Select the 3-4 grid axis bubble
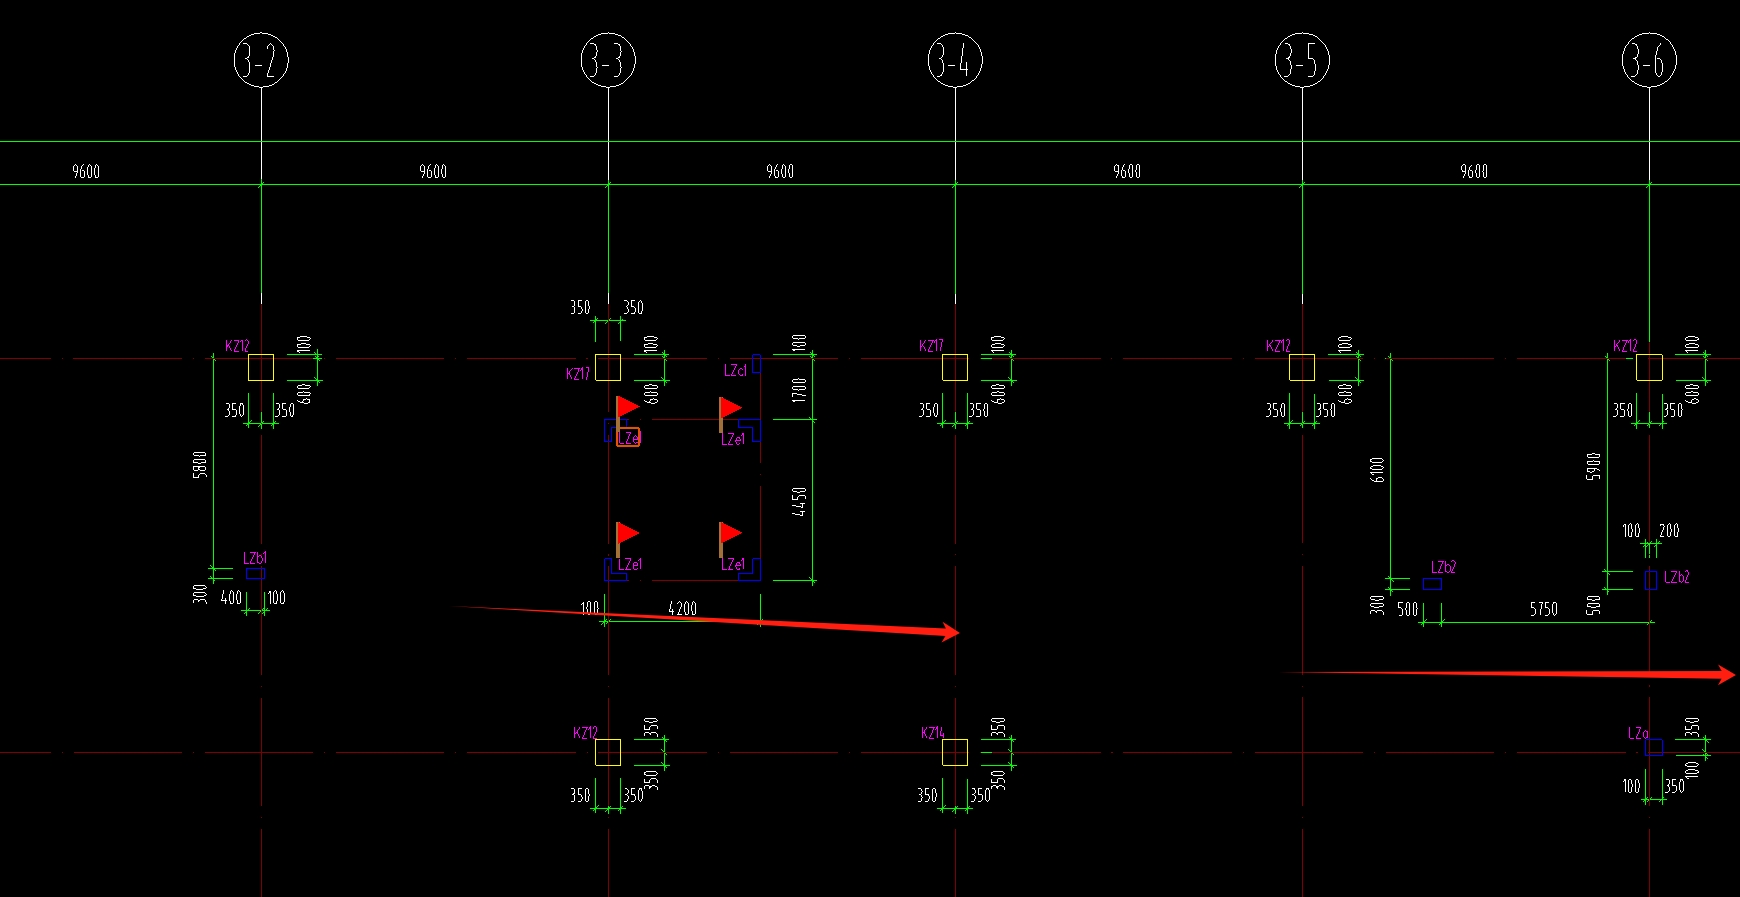This screenshot has width=1740, height=897. (955, 60)
